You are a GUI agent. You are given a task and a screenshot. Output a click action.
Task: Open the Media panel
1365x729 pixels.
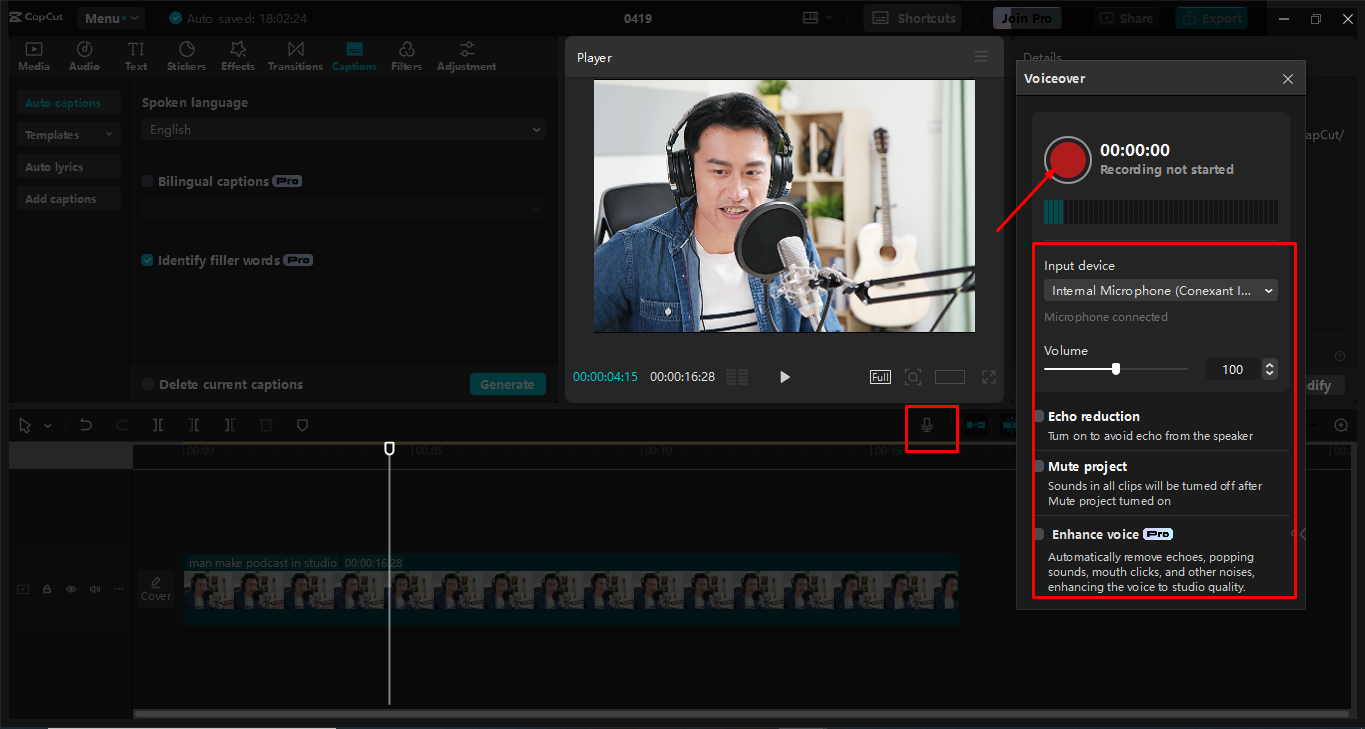tap(34, 56)
